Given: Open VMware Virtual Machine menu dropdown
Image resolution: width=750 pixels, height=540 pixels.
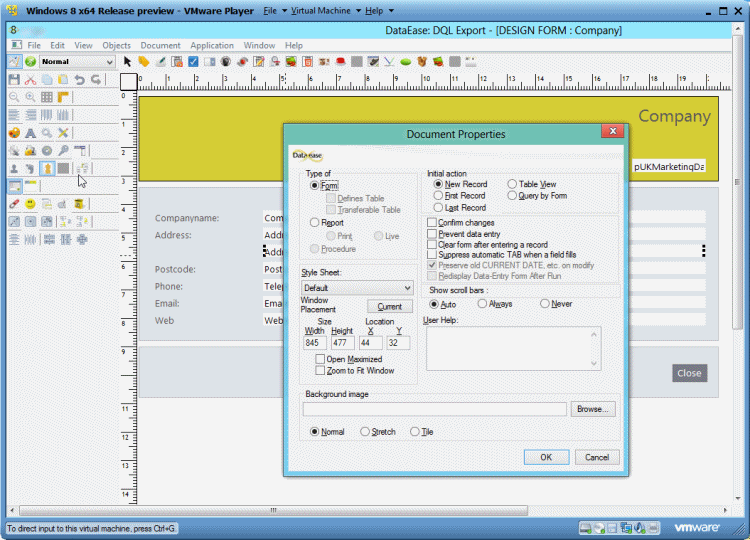Looking at the screenshot, I should (325, 11).
